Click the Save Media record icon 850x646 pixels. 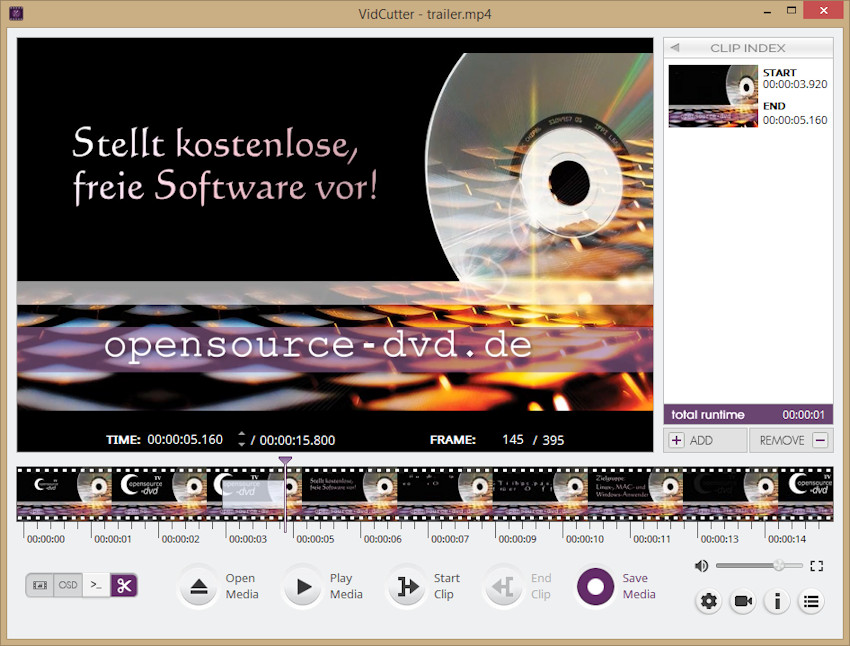595,587
